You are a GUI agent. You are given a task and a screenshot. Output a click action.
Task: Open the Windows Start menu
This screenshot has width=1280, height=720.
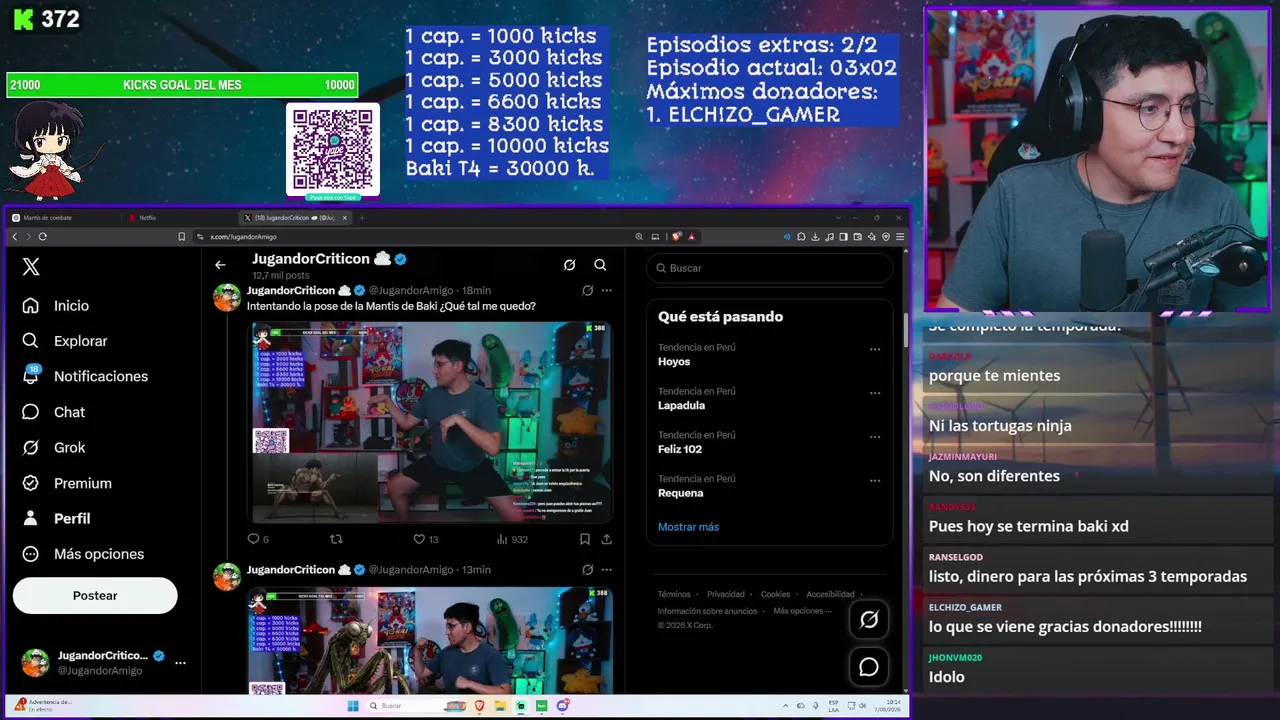click(352, 706)
